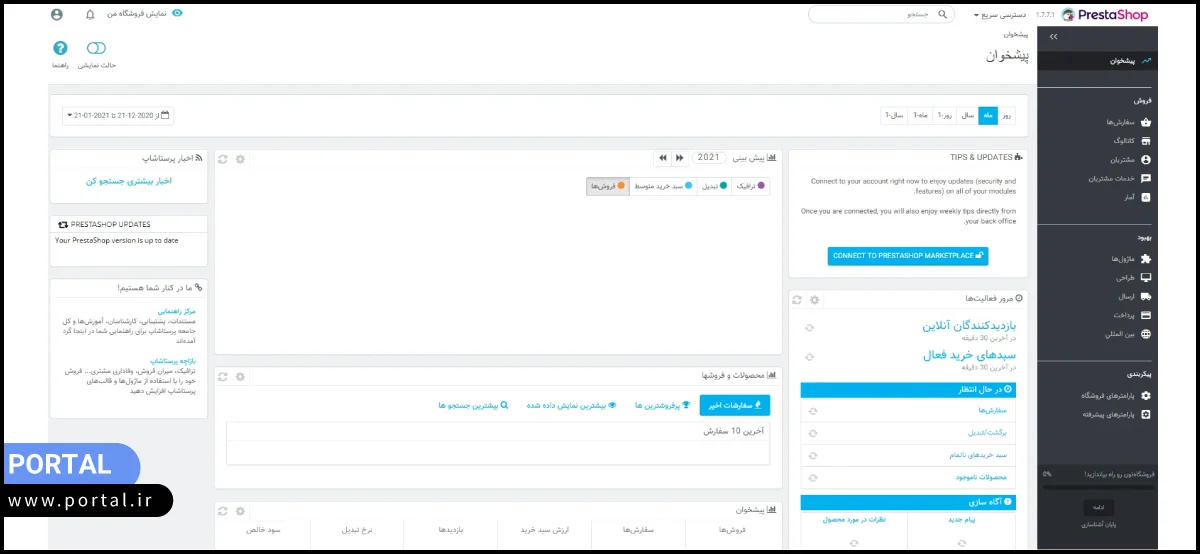1200x554 pixels.
Task: Click پایان آشناسازی end onboarding link
Action: (1098, 524)
